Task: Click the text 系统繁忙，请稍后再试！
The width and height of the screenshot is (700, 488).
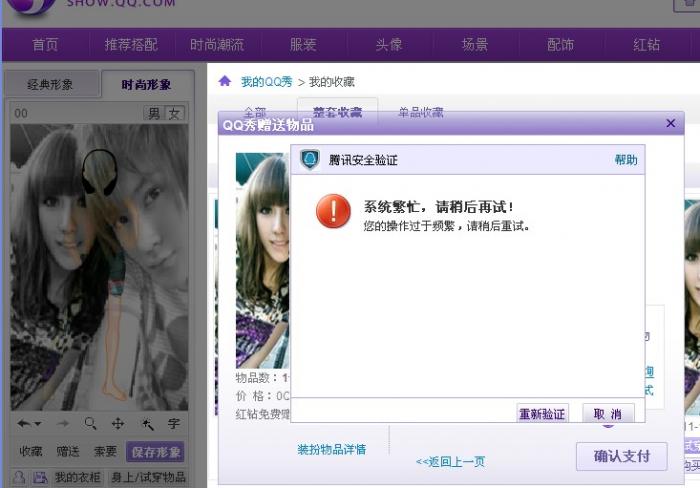Action: 439,207
